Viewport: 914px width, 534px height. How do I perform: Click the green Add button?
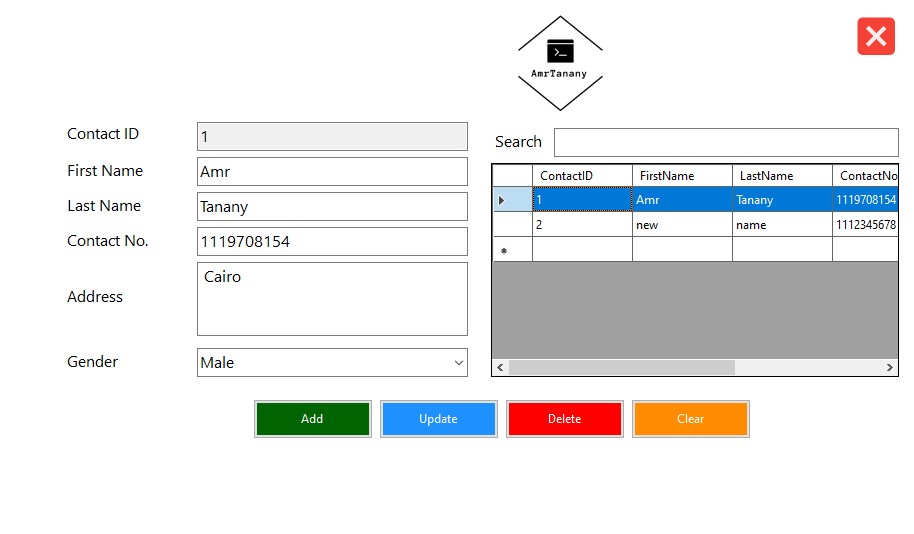click(x=312, y=419)
